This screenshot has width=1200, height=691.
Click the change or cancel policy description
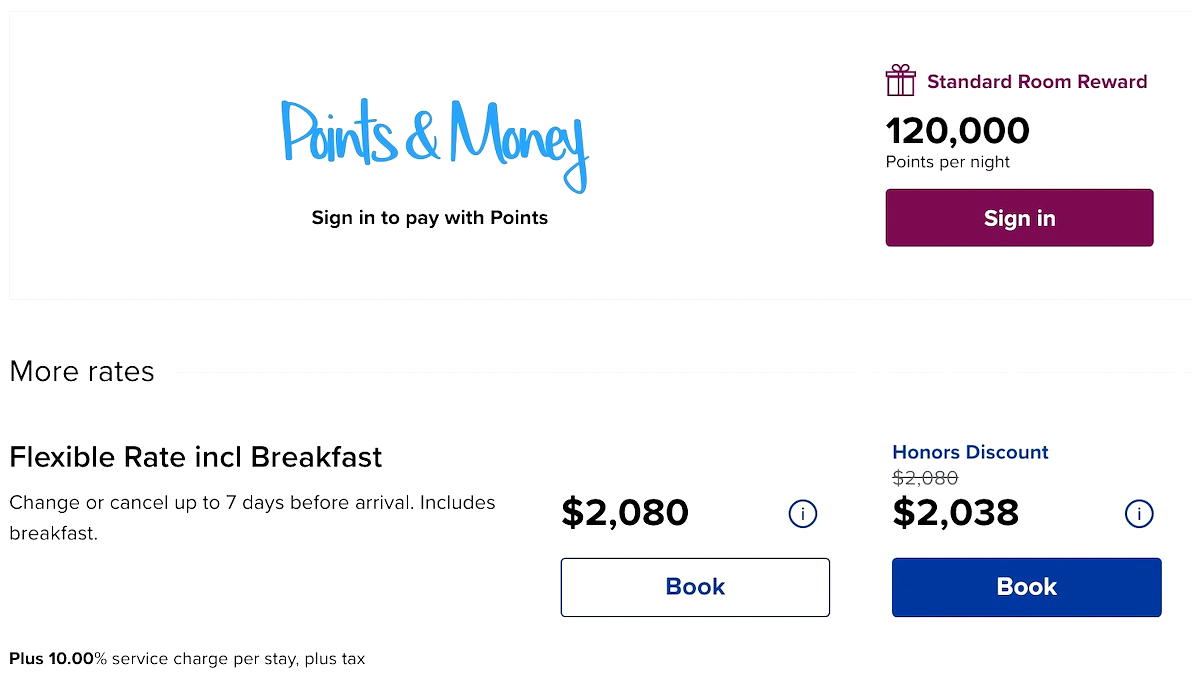[252, 518]
